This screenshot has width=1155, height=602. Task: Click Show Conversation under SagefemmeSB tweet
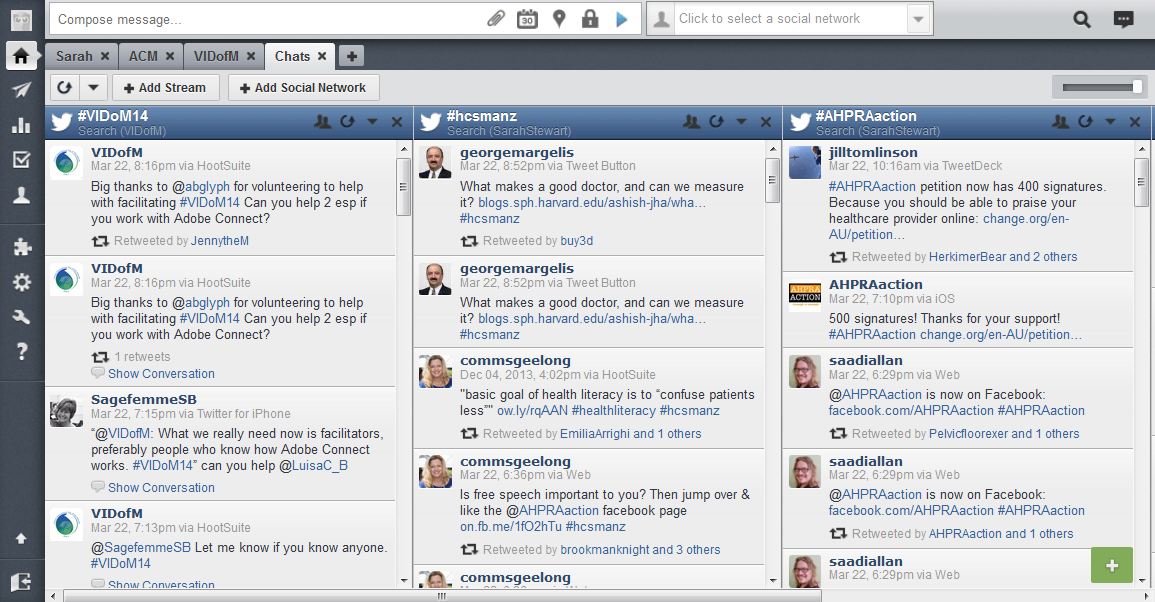coord(161,488)
